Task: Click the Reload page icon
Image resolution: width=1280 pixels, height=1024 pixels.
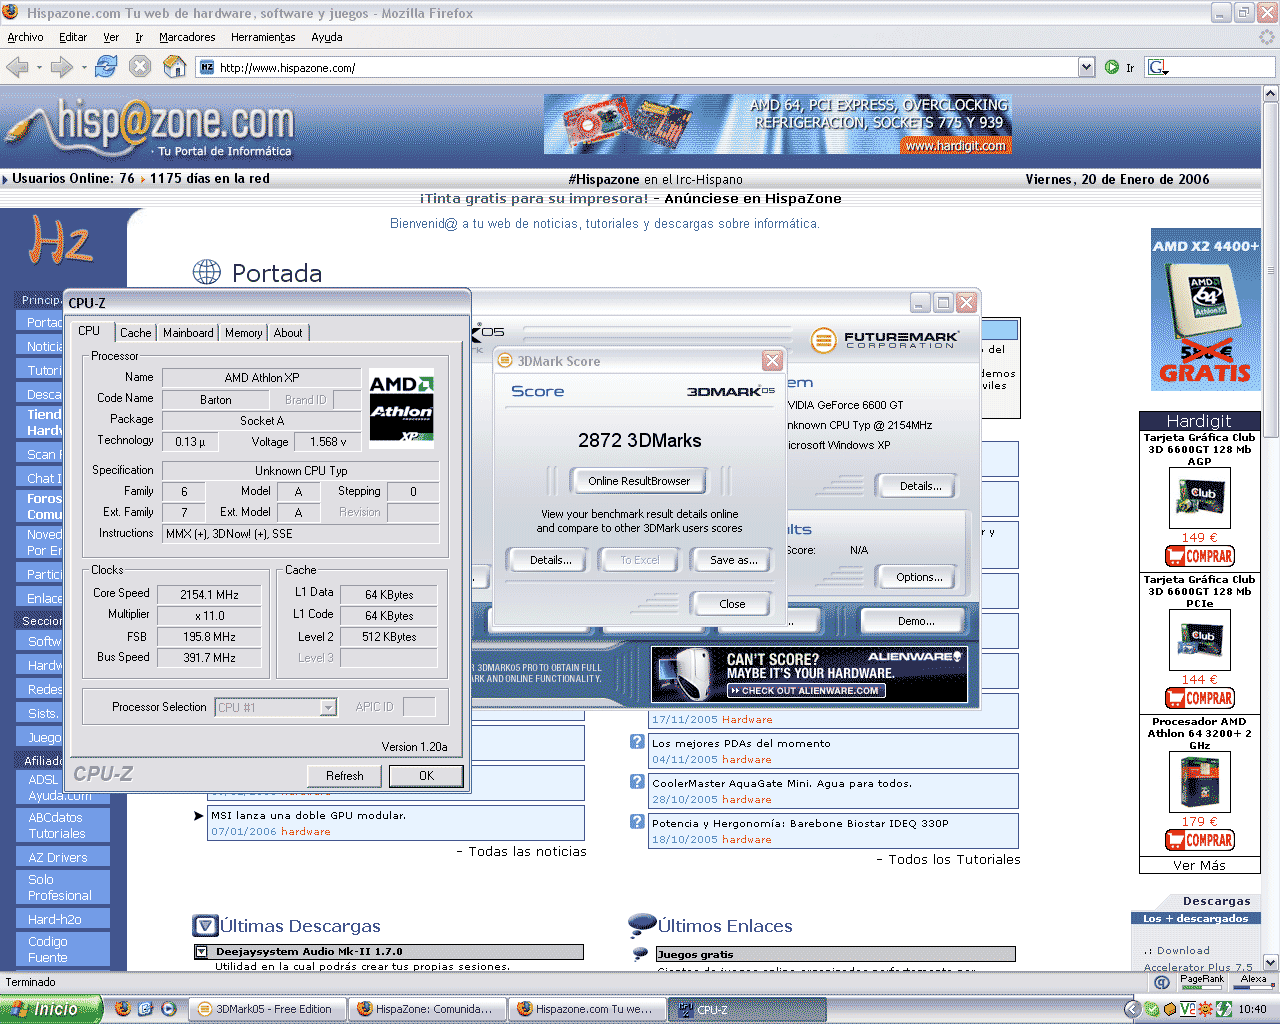Action: pos(106,67)
